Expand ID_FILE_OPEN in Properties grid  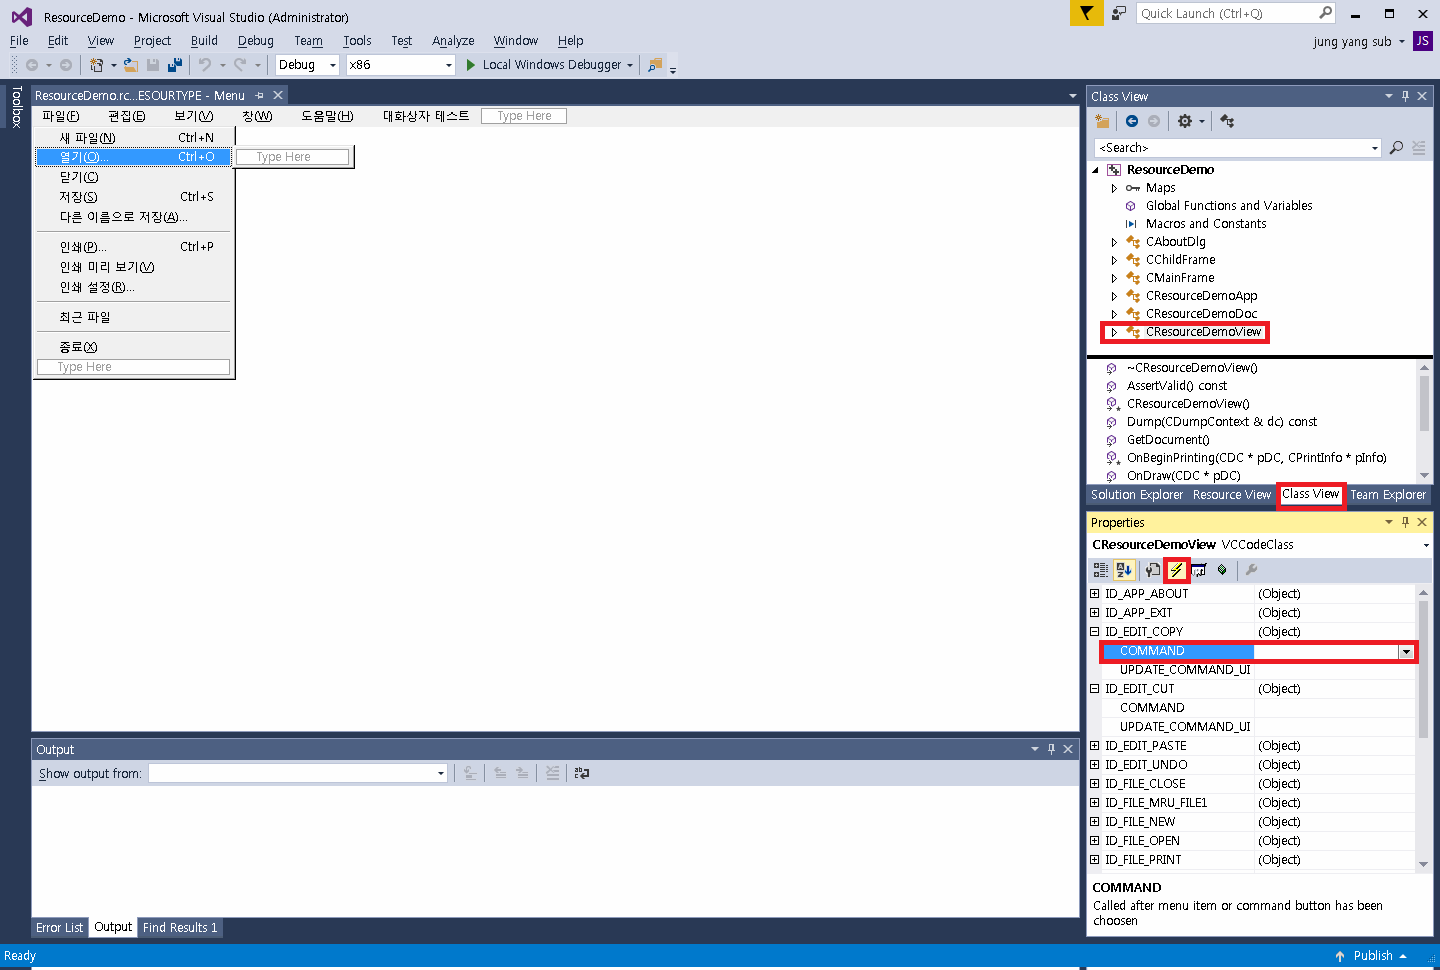tap(1094, 841)
